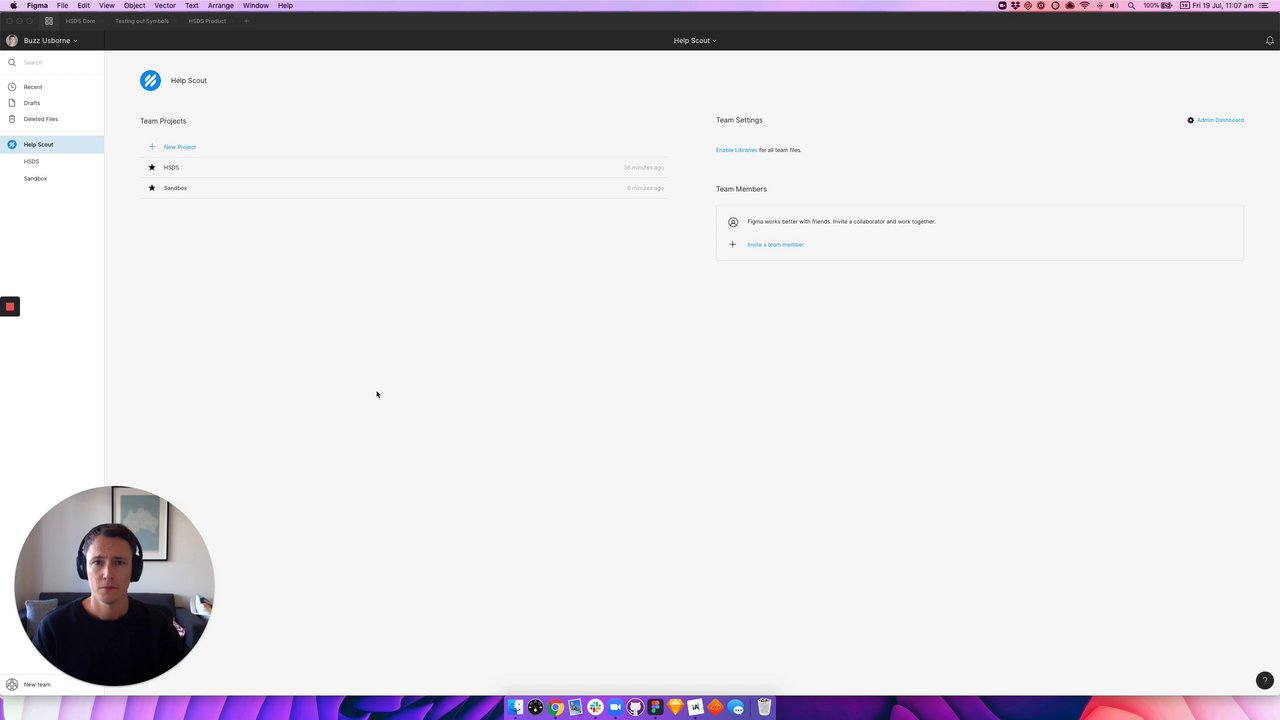This screenshot has width=1280, height=720.
Task: Click New team at sidebar bottom
Action: (37, 685)
